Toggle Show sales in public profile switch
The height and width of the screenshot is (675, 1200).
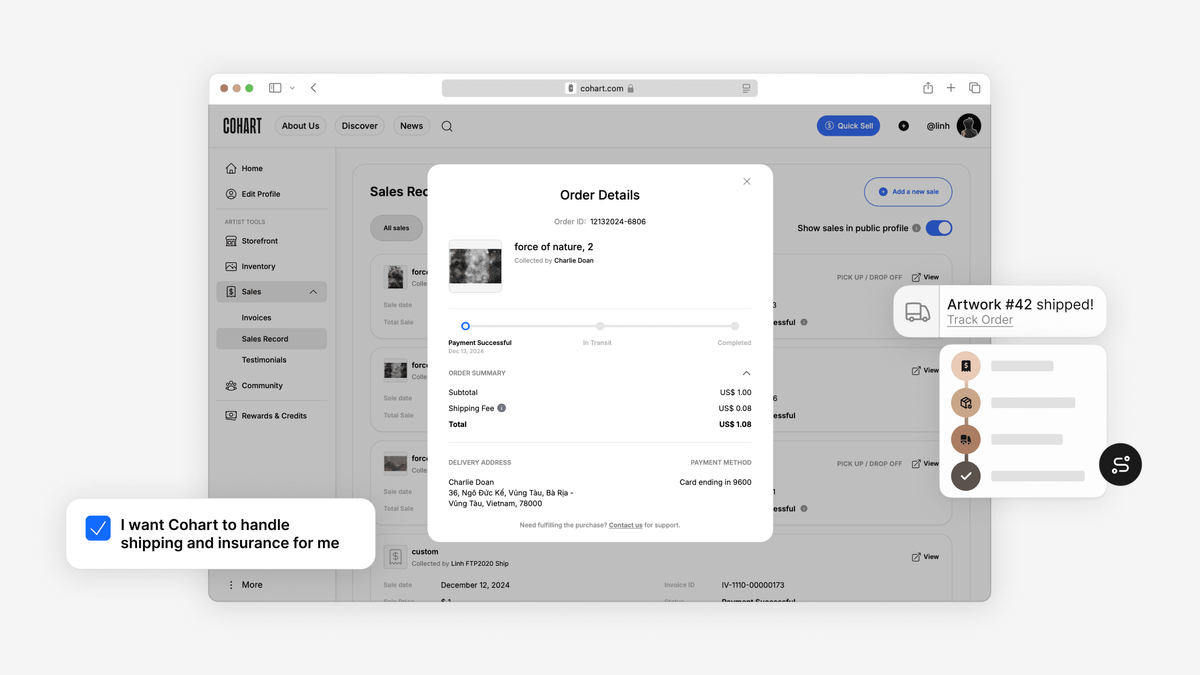point(939,228)
